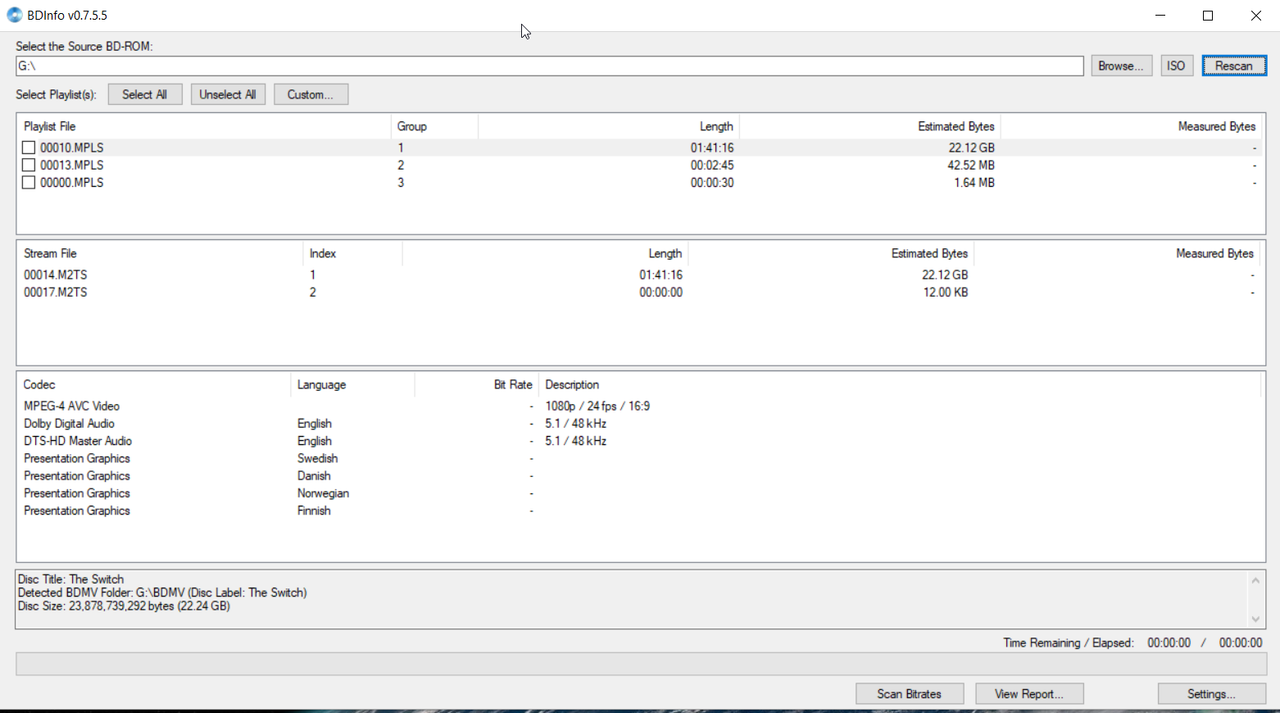Sort playlists by Group column header

tap(434, 127)
